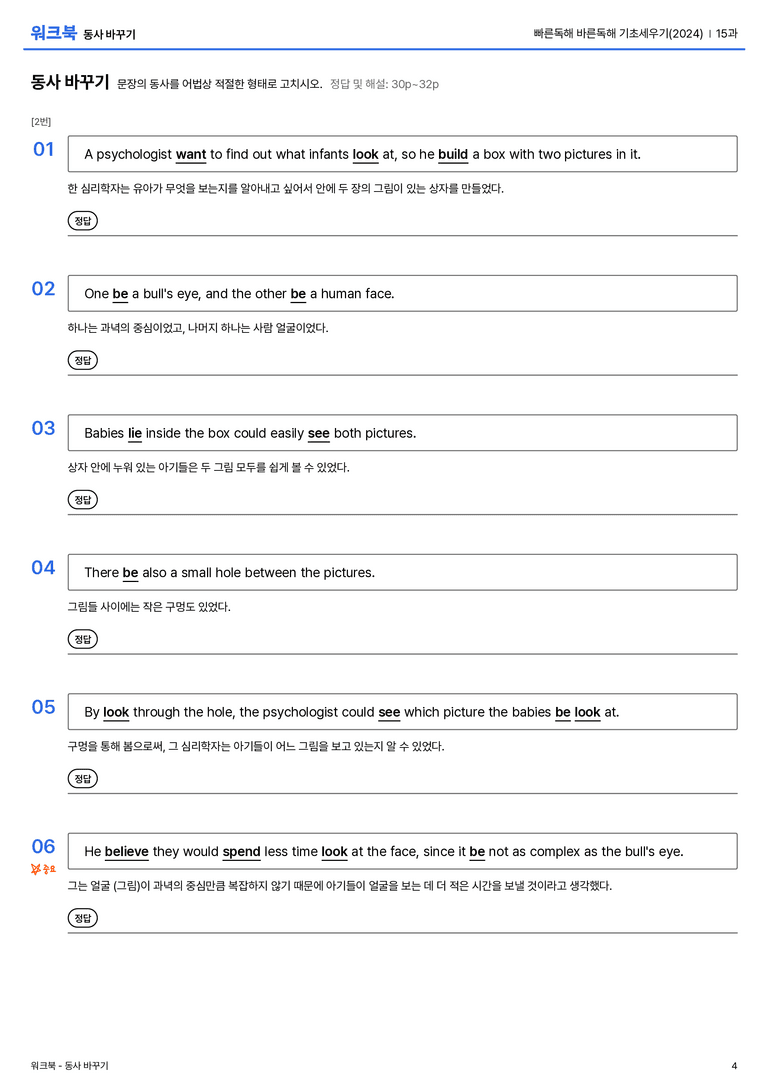Click the header text 빠른독해 바른독해 기초세우기(2024)
Image resolution: width=768 pixels, height=1087 pixels.
tap(618, 33)
